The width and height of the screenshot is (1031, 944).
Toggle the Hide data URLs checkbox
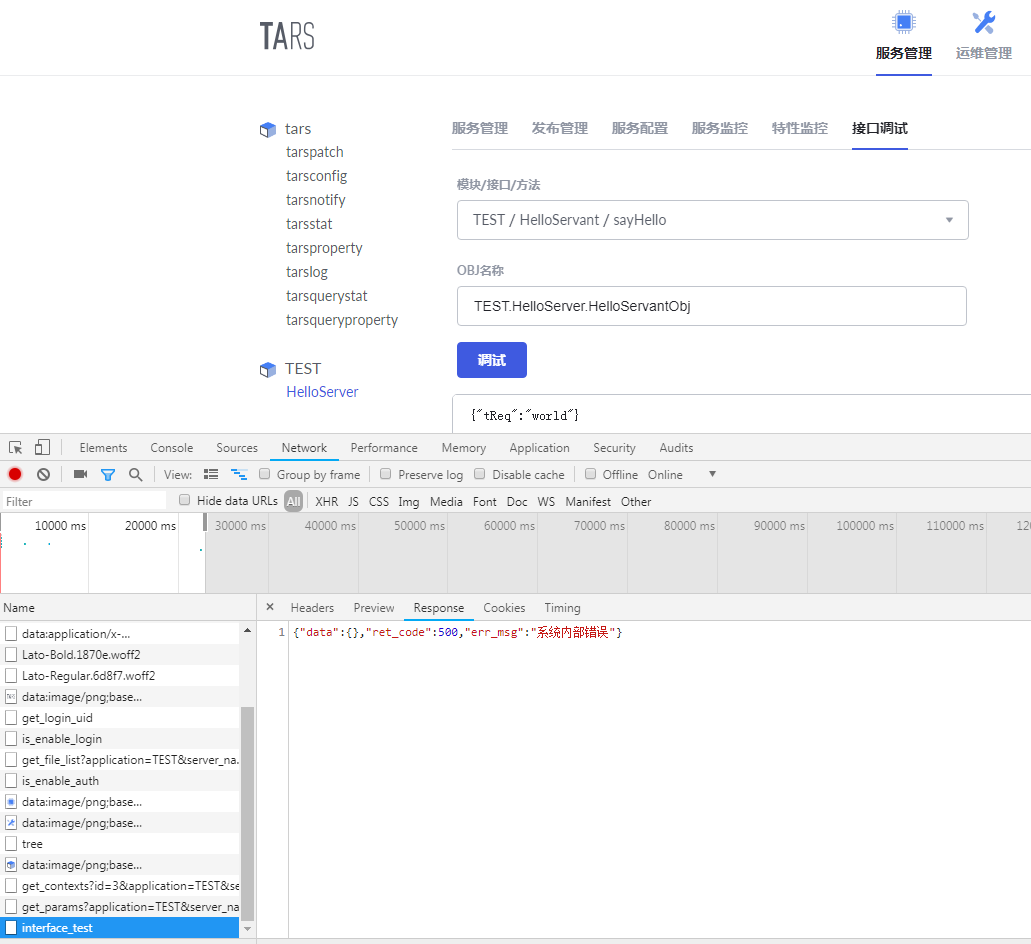[x=184, y=500]
